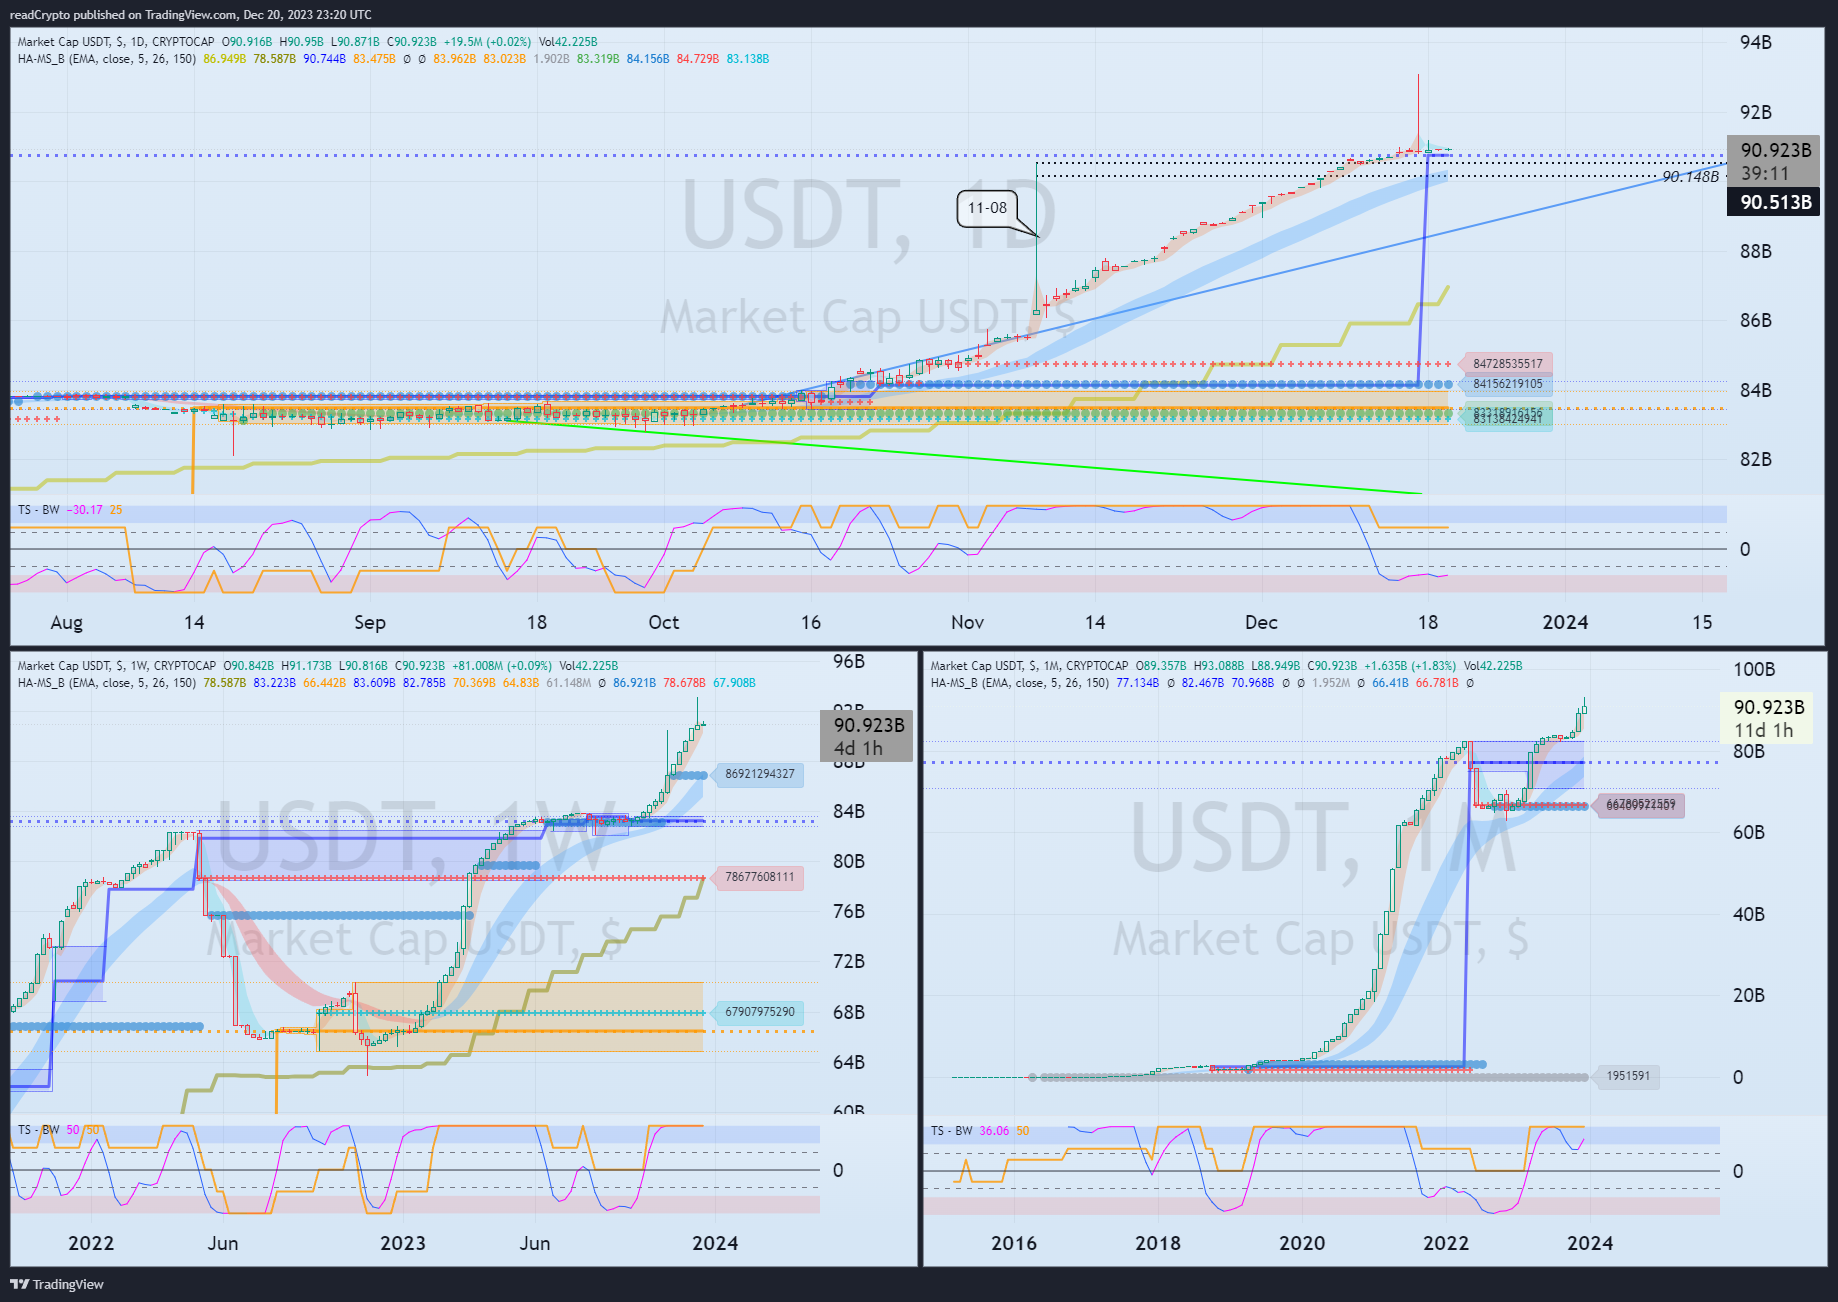1838x1302 pixels.
Task: Click the current price label 90.923B with 39:11 countdown
Action: pyautogui.click(x=1775, y=161)
